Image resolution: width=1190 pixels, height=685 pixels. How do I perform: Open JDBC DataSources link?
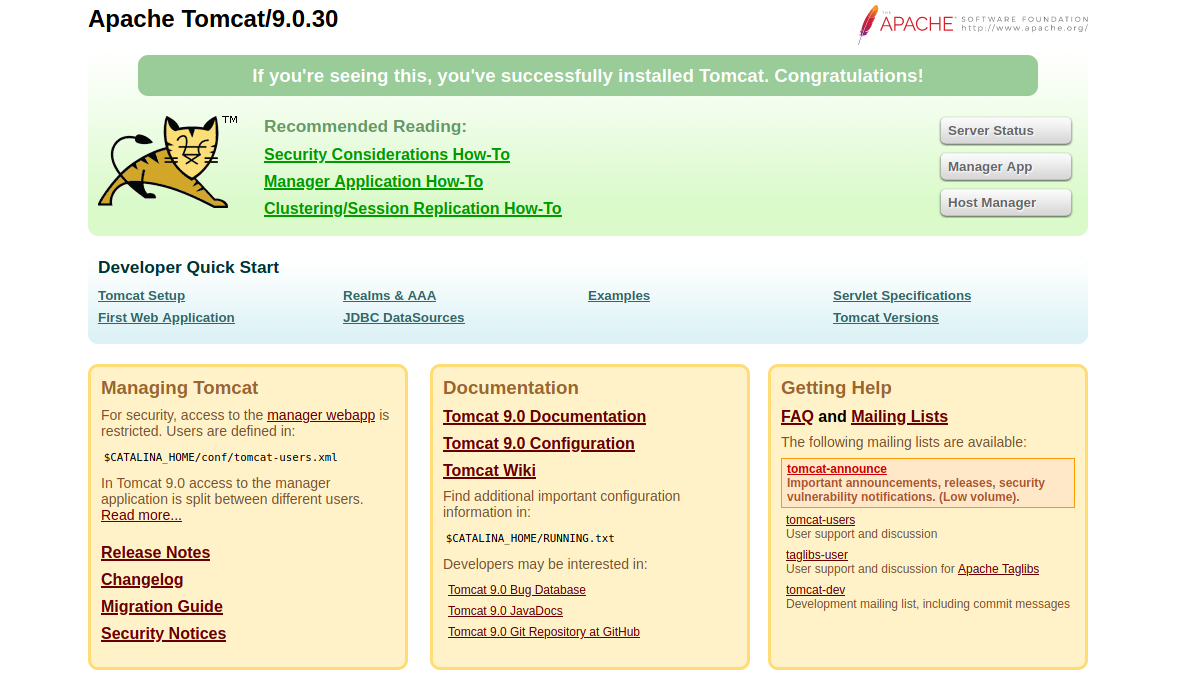pyautogui.click(x=404, y=318)
